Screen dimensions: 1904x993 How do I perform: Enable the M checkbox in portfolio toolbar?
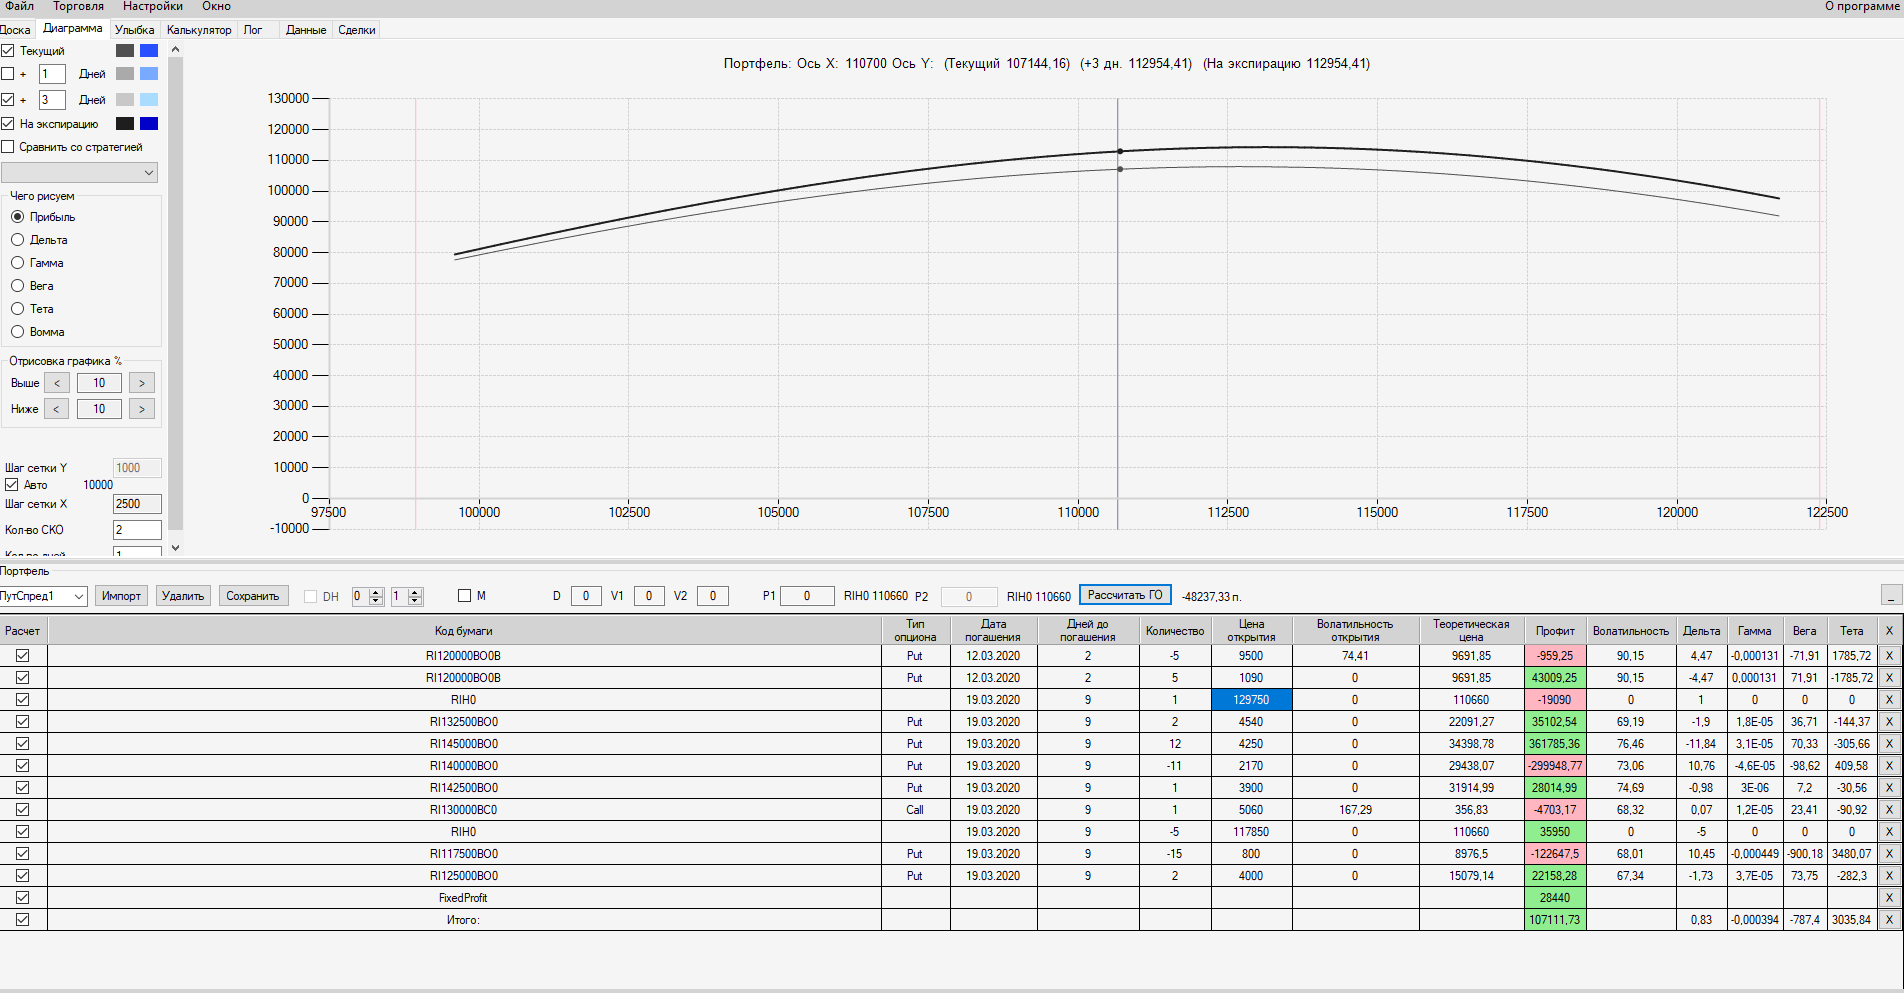(464, 596)
